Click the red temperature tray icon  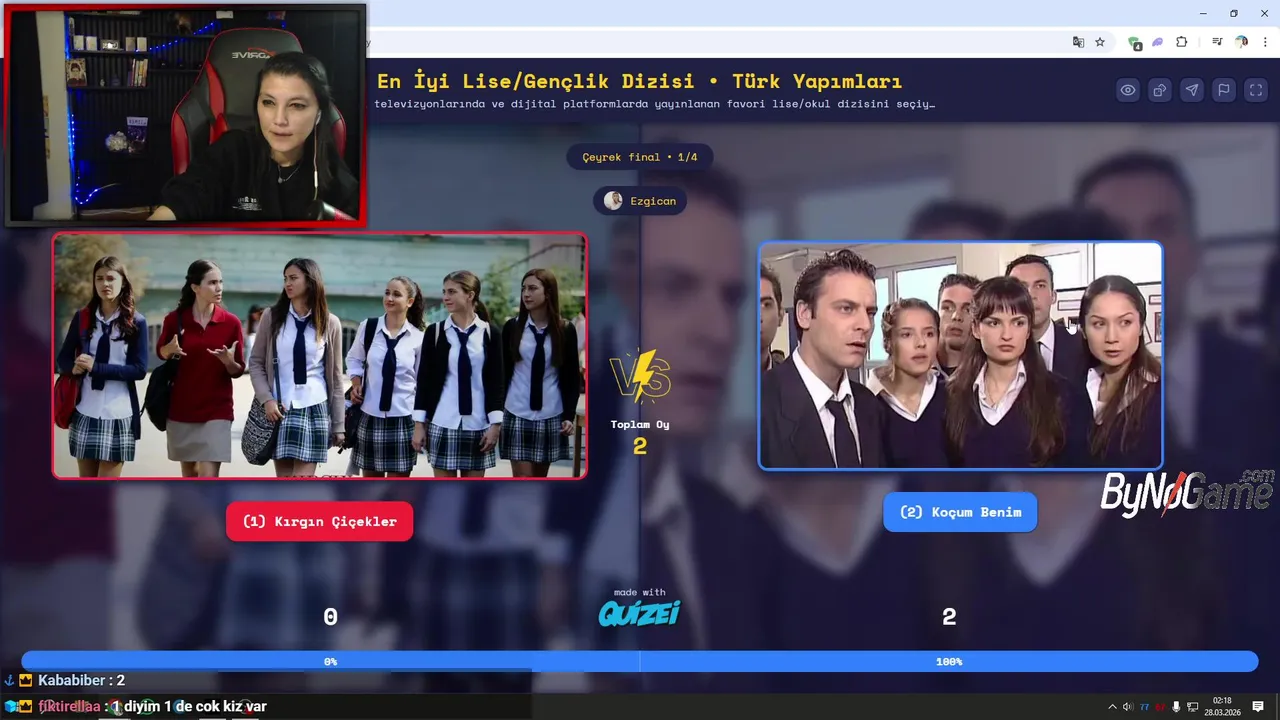pyautogui.click(x=1160, y=707)
